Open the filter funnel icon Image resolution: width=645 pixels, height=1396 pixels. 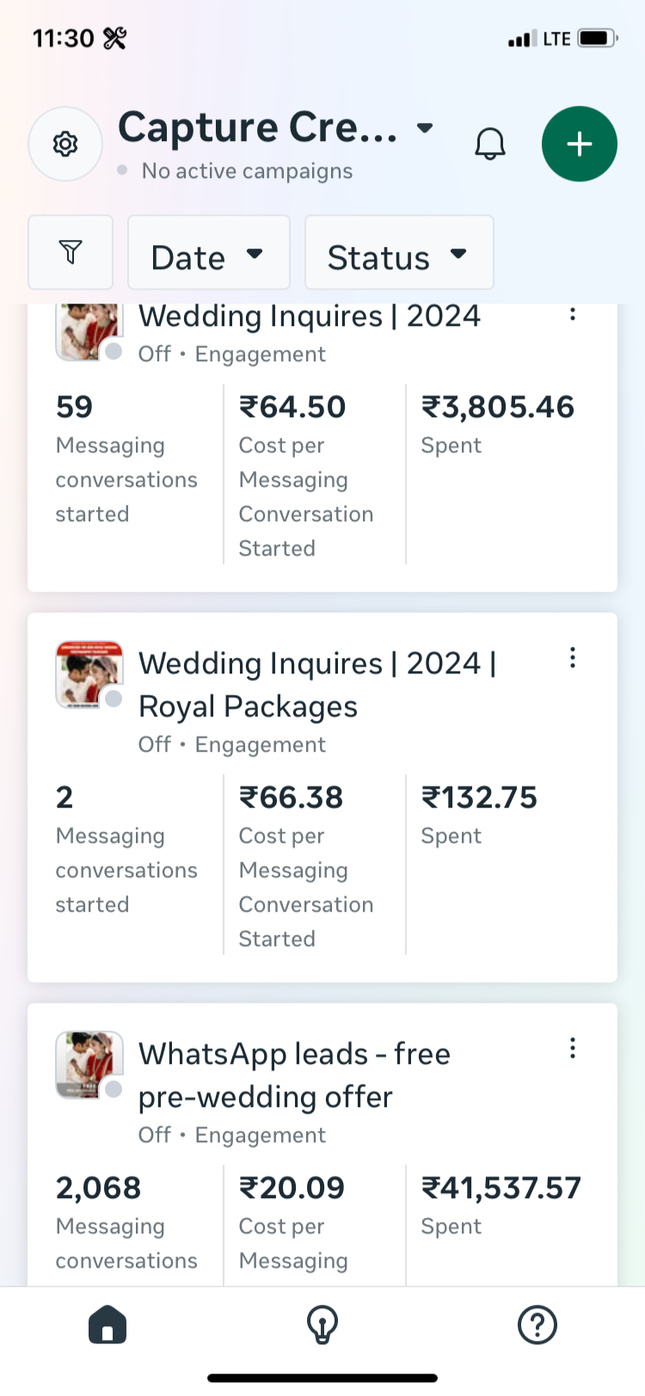[70, 252]
